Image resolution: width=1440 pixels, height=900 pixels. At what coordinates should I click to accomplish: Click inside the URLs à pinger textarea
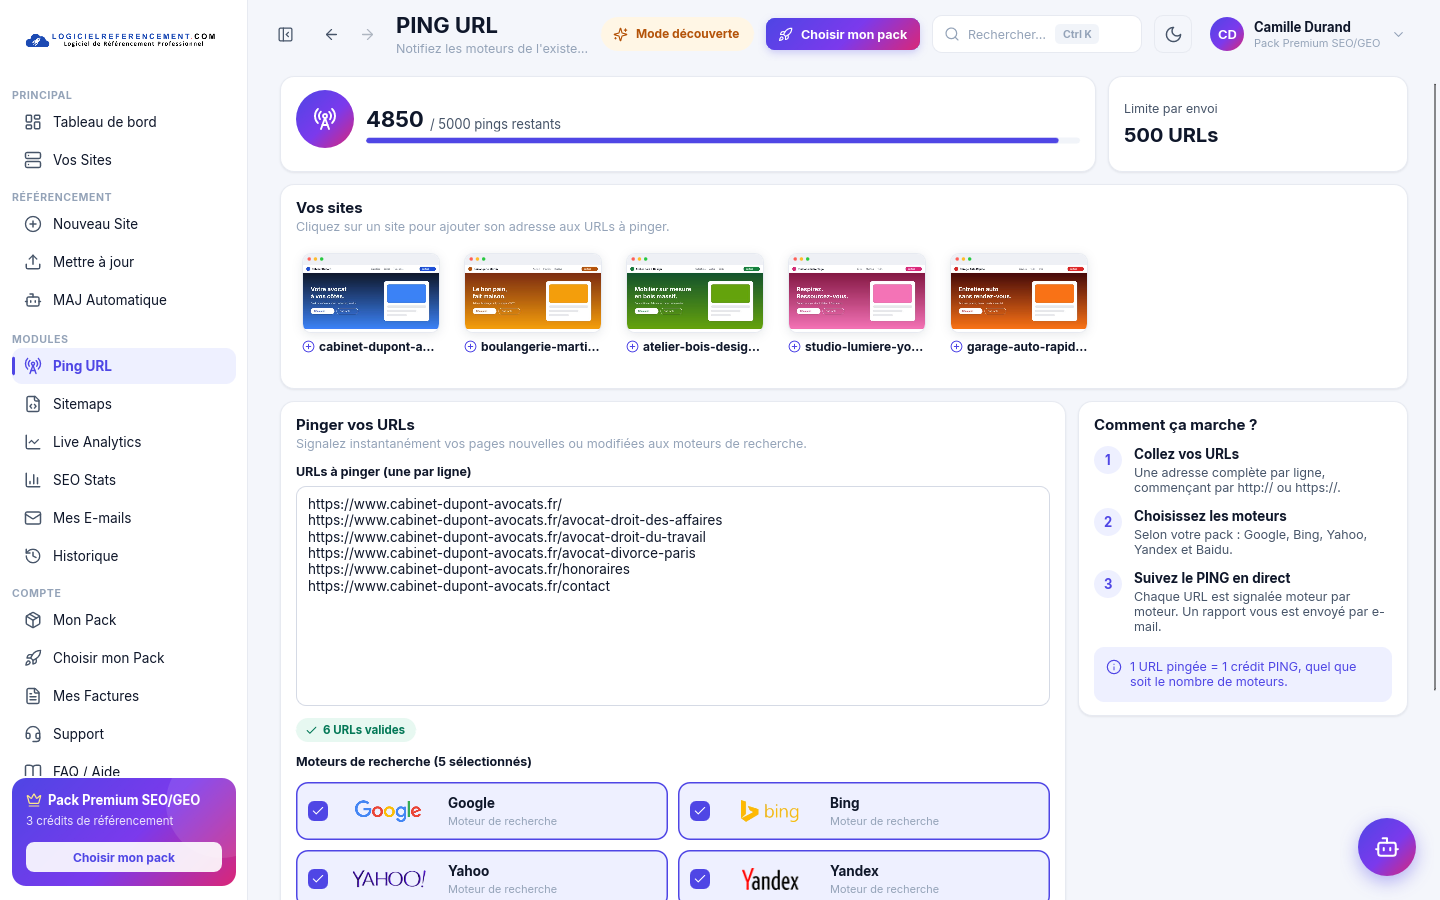[673, 596]
